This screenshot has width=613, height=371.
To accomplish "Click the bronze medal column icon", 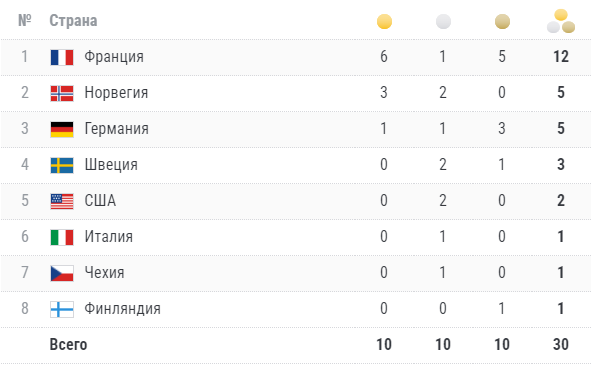I will point(502,22).
